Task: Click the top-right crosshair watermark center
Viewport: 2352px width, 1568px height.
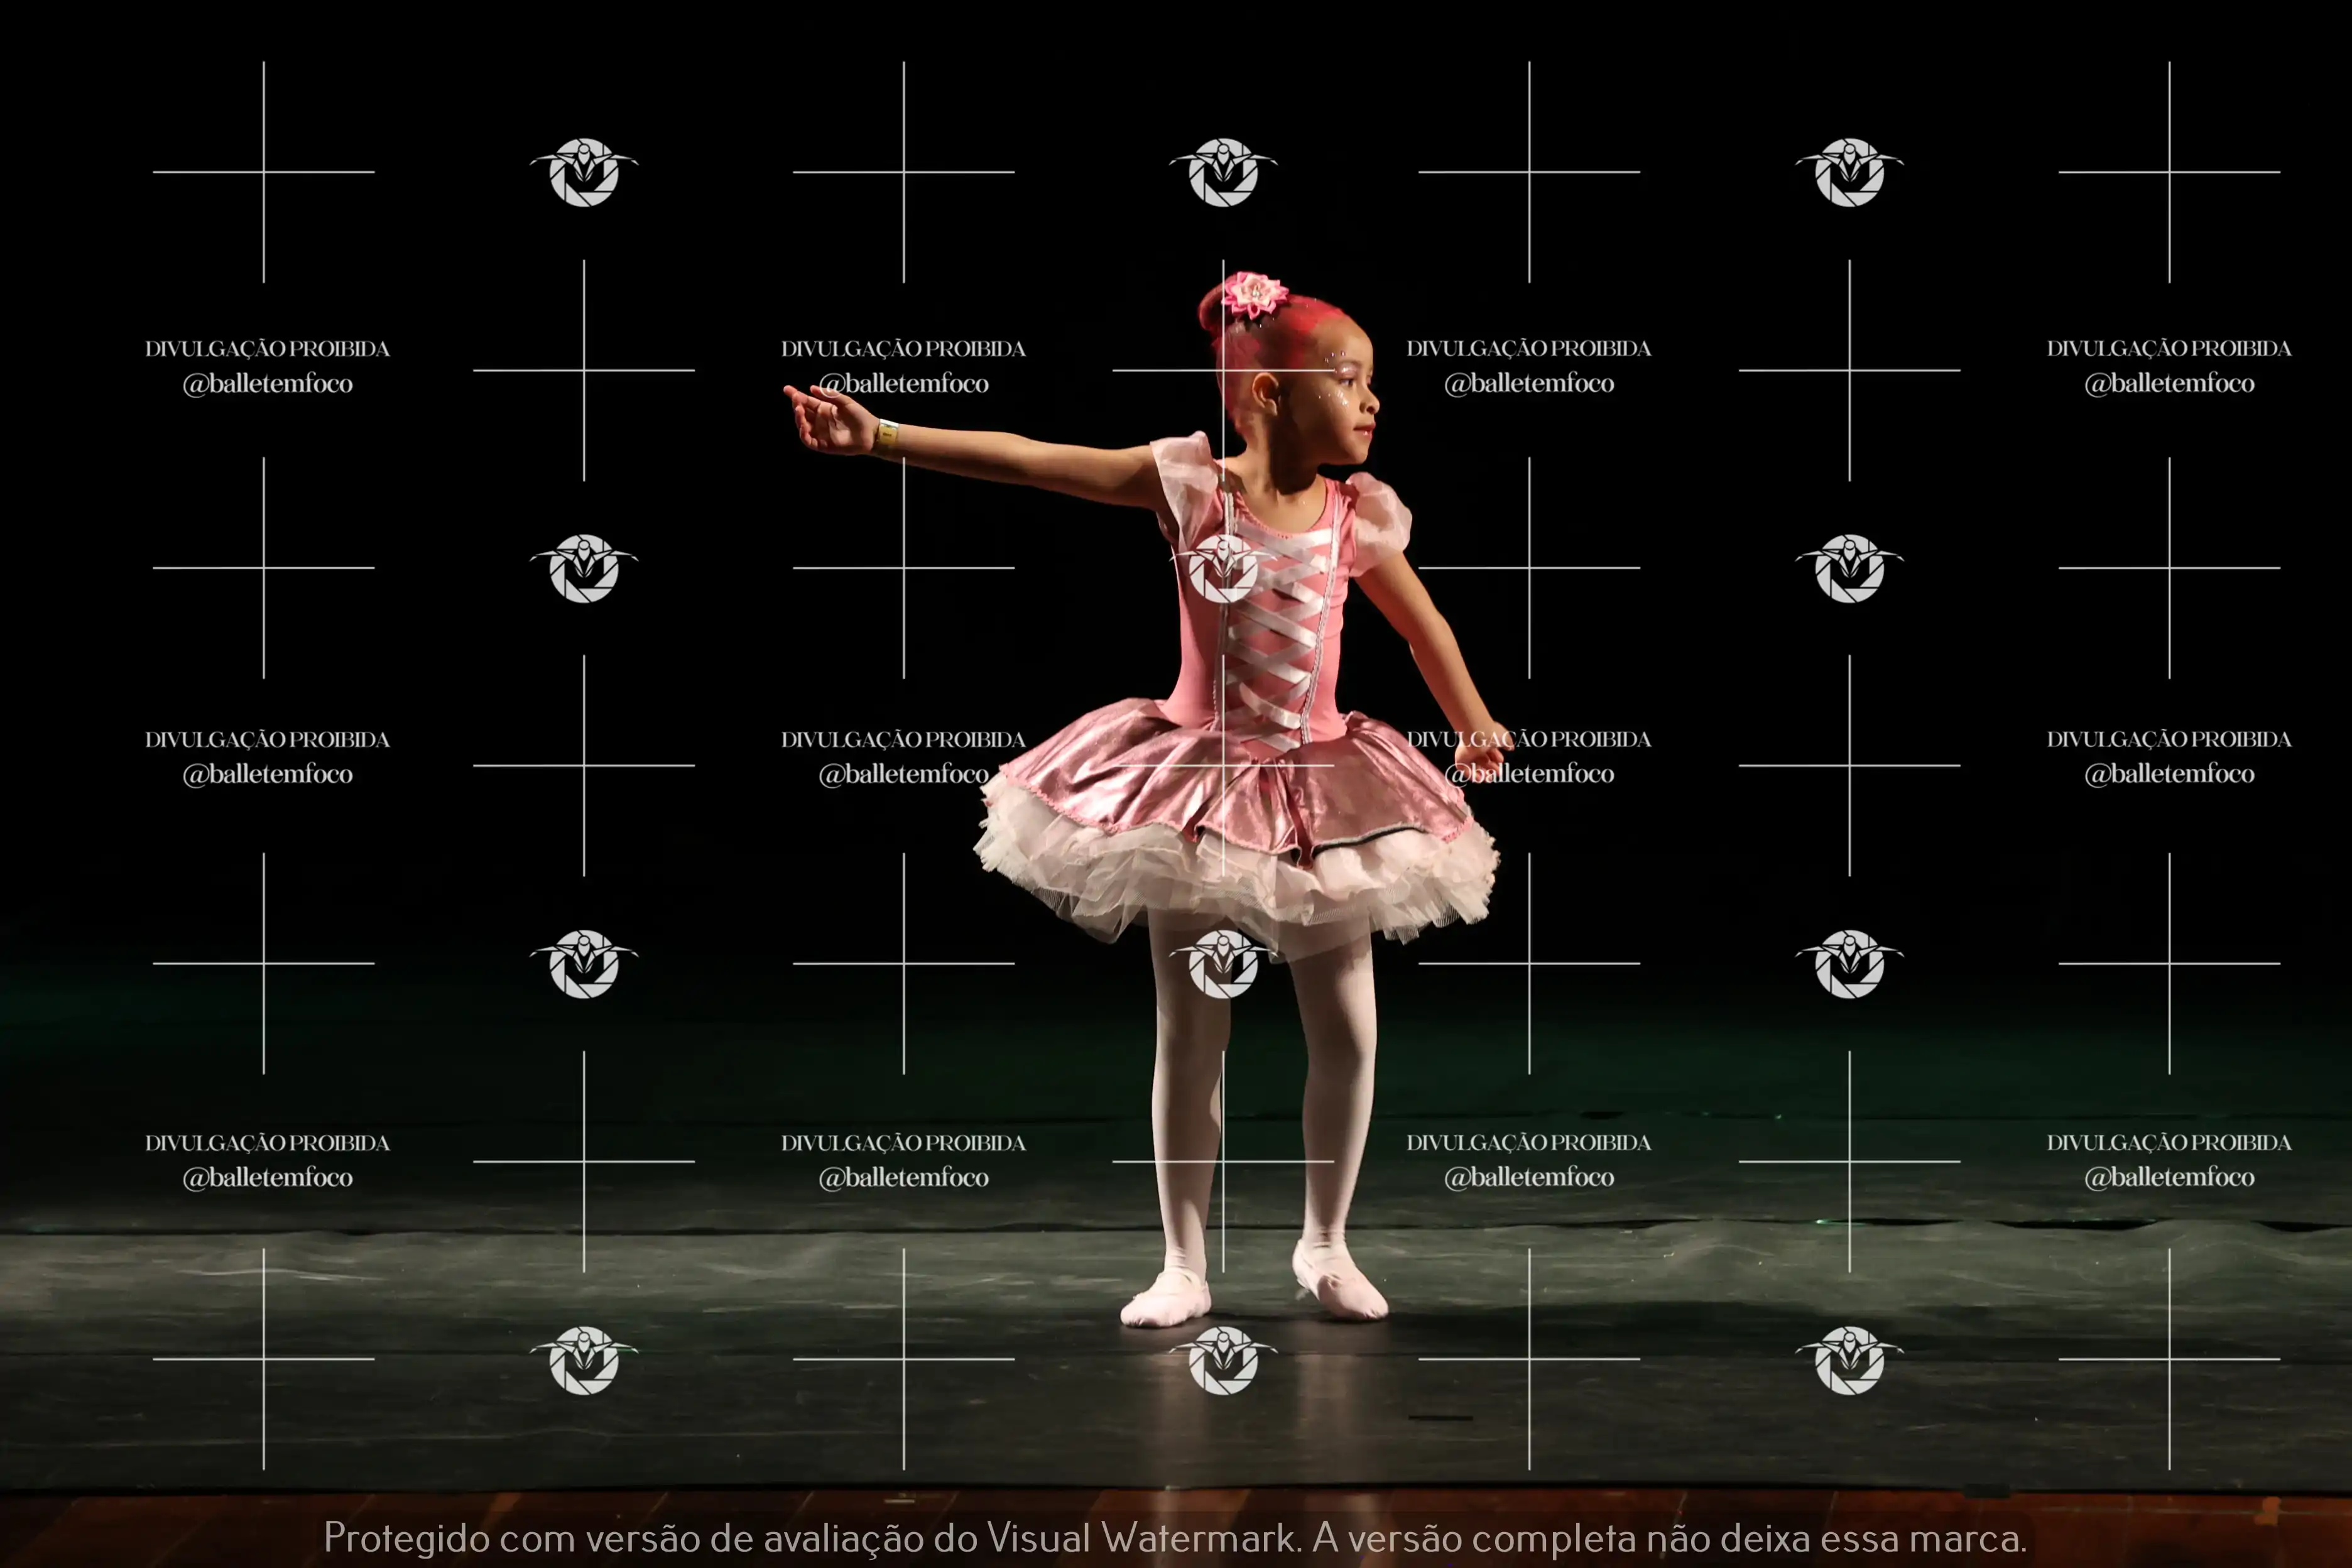Action: tap(2169, 172)
